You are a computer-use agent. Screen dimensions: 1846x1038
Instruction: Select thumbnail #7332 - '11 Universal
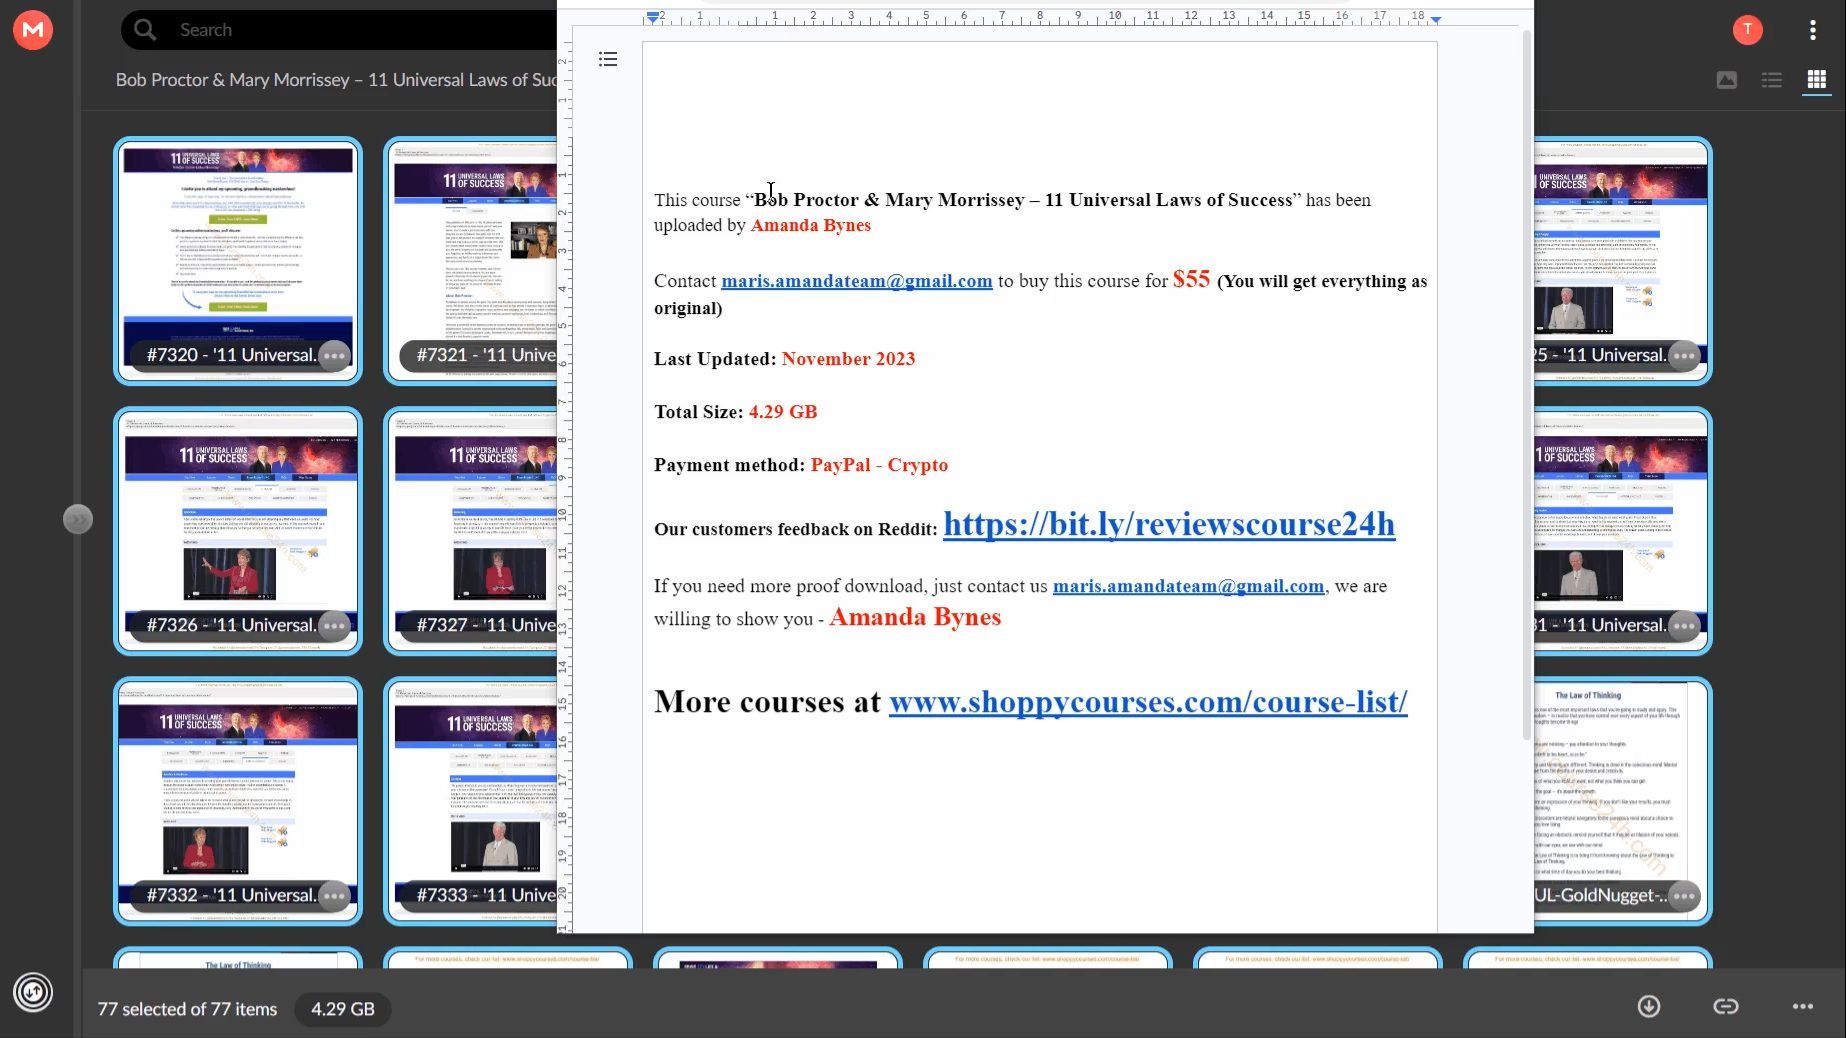click(238, 801)
